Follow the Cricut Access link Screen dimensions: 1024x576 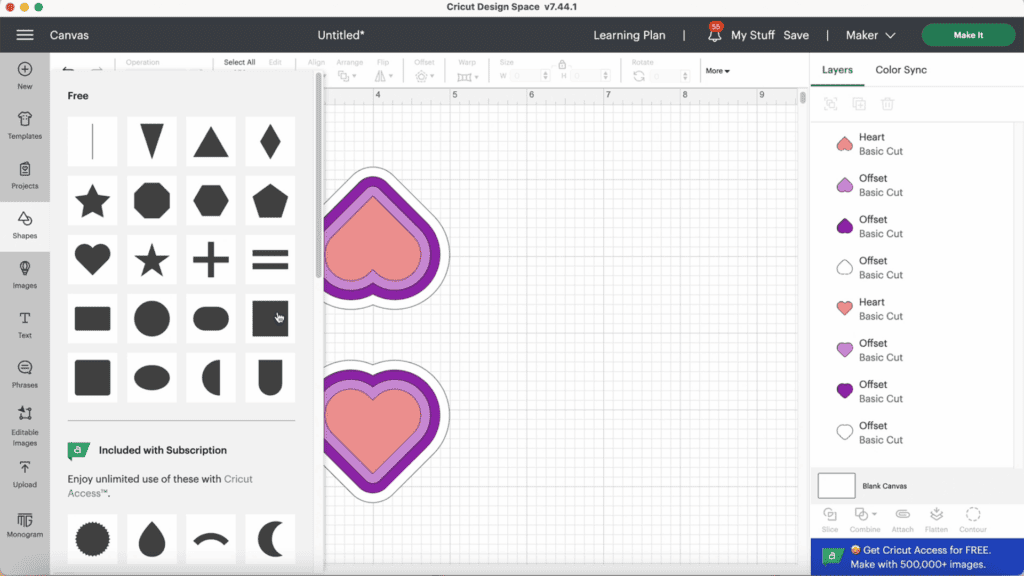(x=160, y=486)
